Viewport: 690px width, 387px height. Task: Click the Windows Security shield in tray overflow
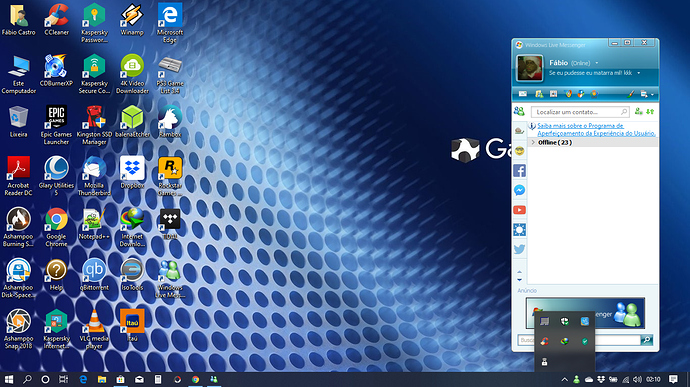point(565,321)
